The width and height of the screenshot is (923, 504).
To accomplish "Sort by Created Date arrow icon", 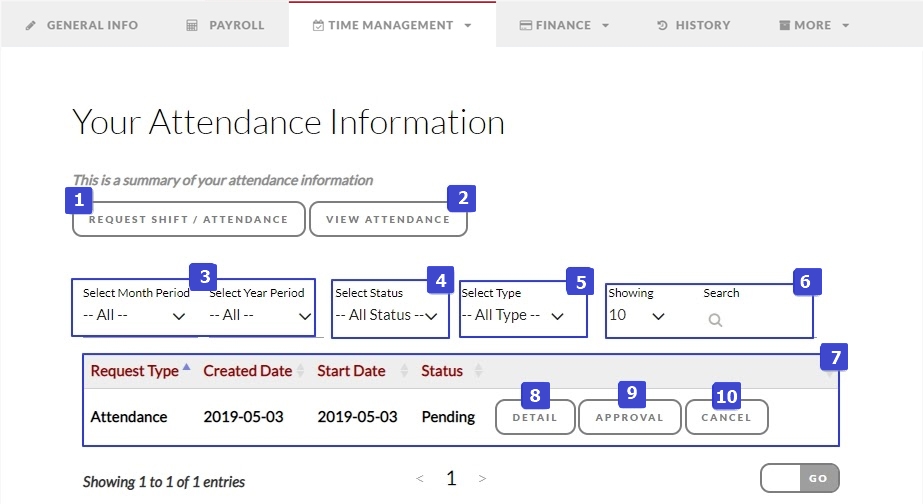I will [x=301, y=371].
